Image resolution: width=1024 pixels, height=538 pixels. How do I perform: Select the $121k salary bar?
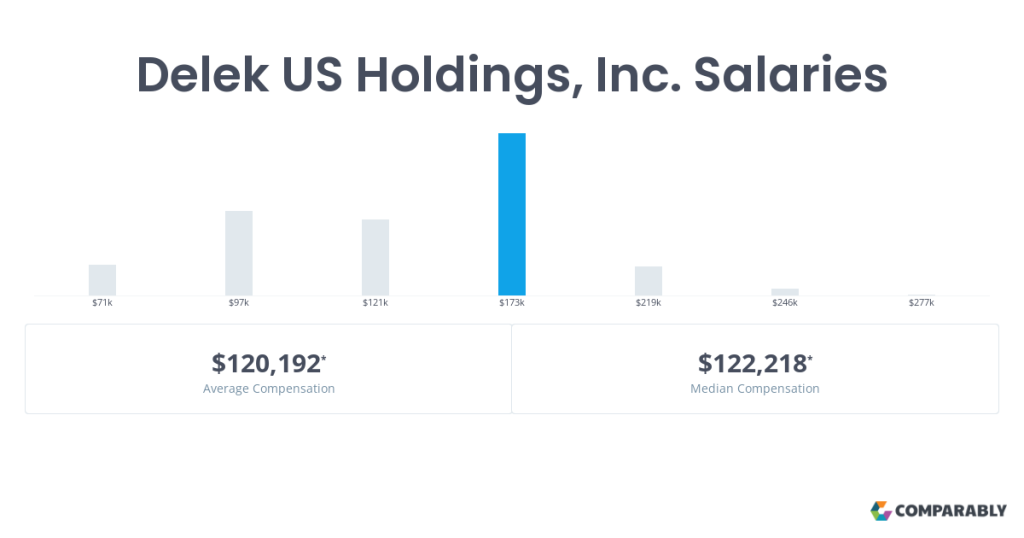[x=376, y=257]
